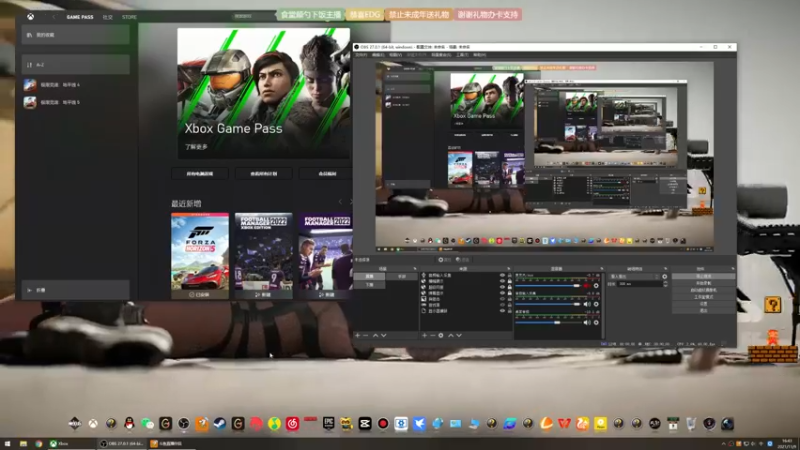The height and width of the screenshot is (450, 800).
Task: Show hidden system tray icons chevron
Action: tap(723, 444)
